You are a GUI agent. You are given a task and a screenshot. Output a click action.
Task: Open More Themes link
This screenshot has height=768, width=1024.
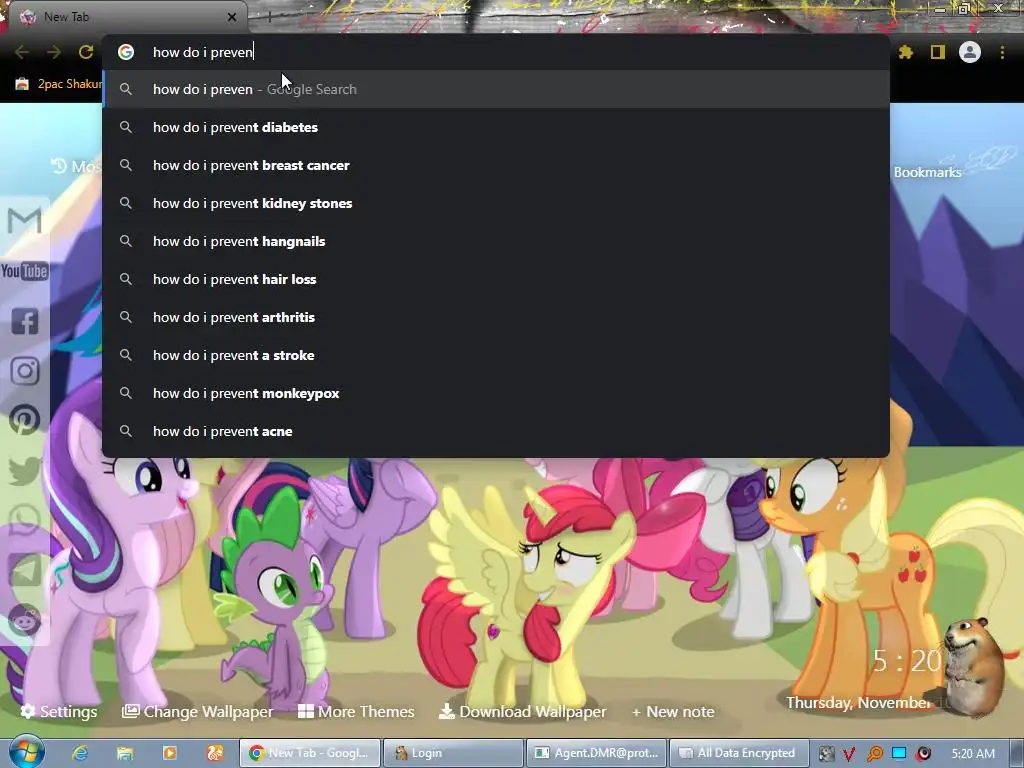pyautogui.click(x=357, y=711)
